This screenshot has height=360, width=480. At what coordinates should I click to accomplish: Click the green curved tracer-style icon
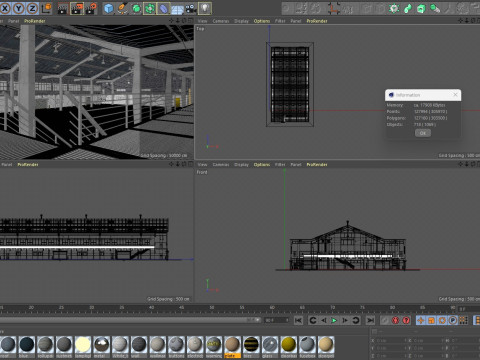(408, 8)
